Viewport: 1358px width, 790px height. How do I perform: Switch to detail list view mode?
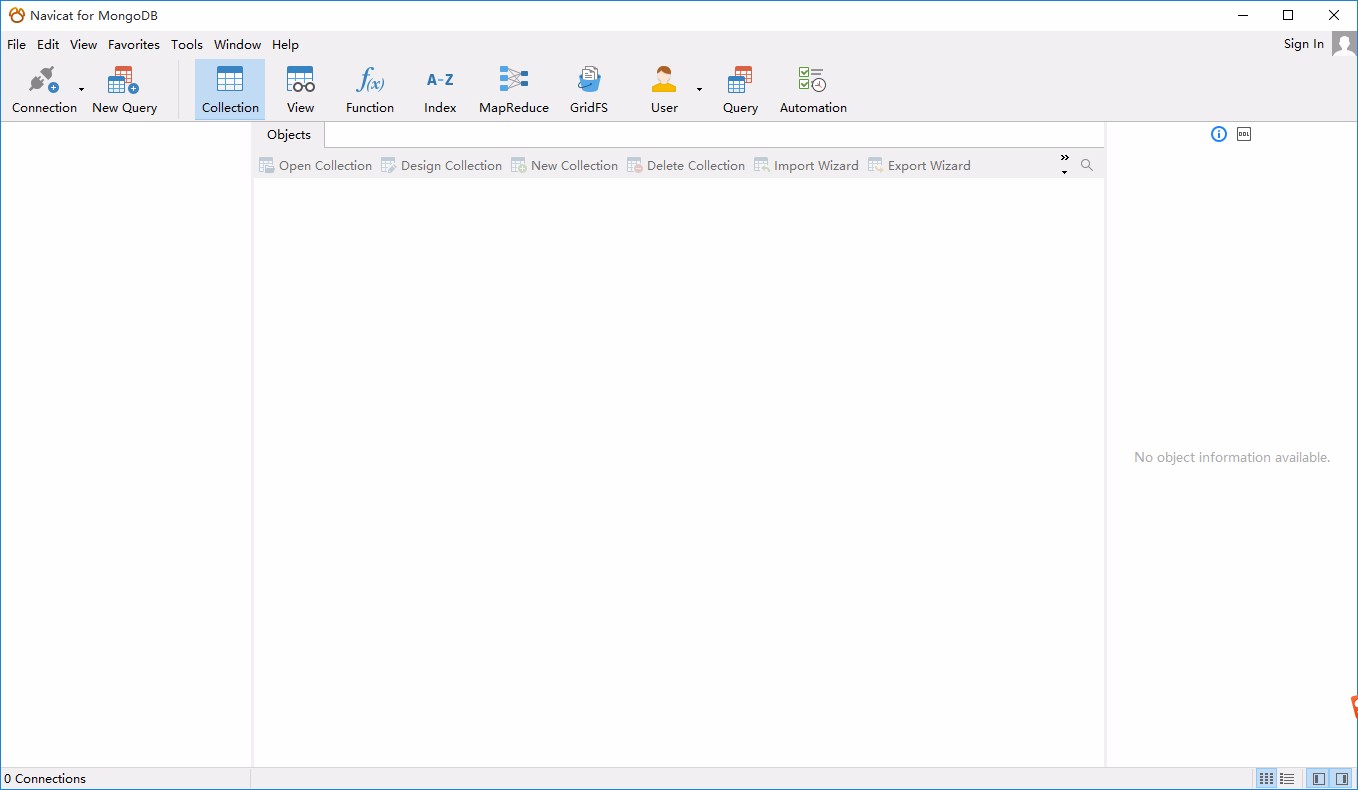pos(1287,779)
